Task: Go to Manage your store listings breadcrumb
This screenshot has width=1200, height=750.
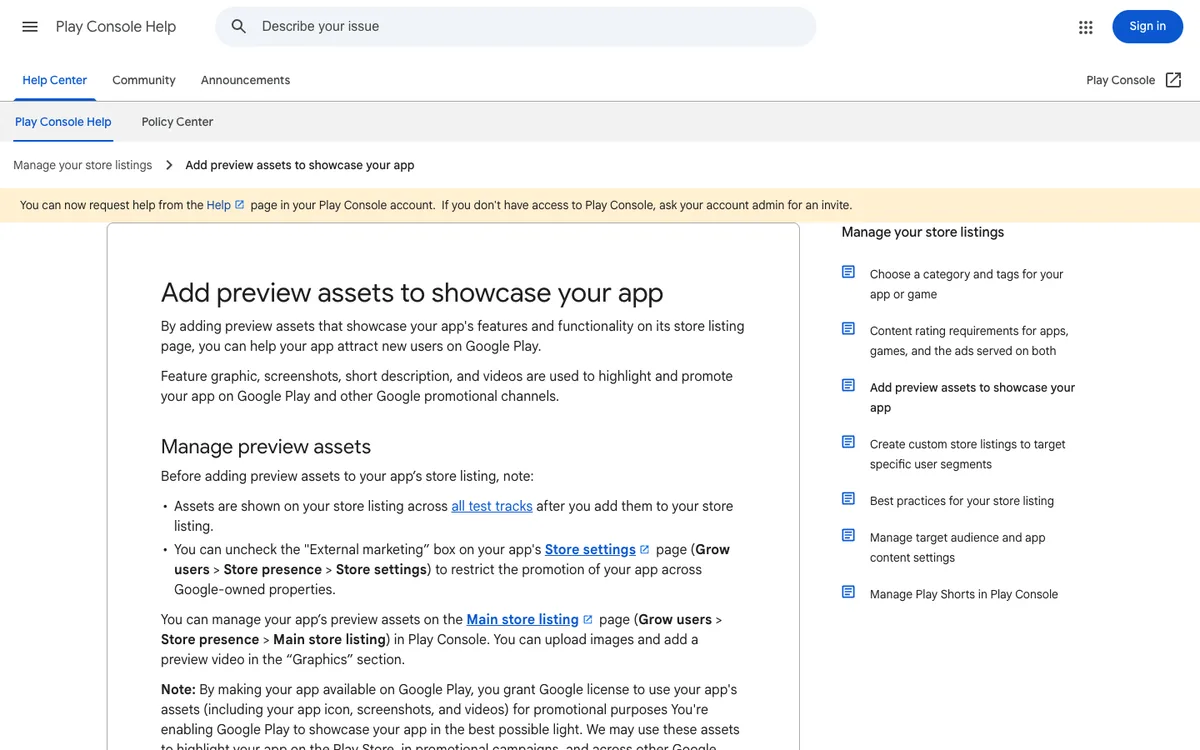Action: [83, 165]
